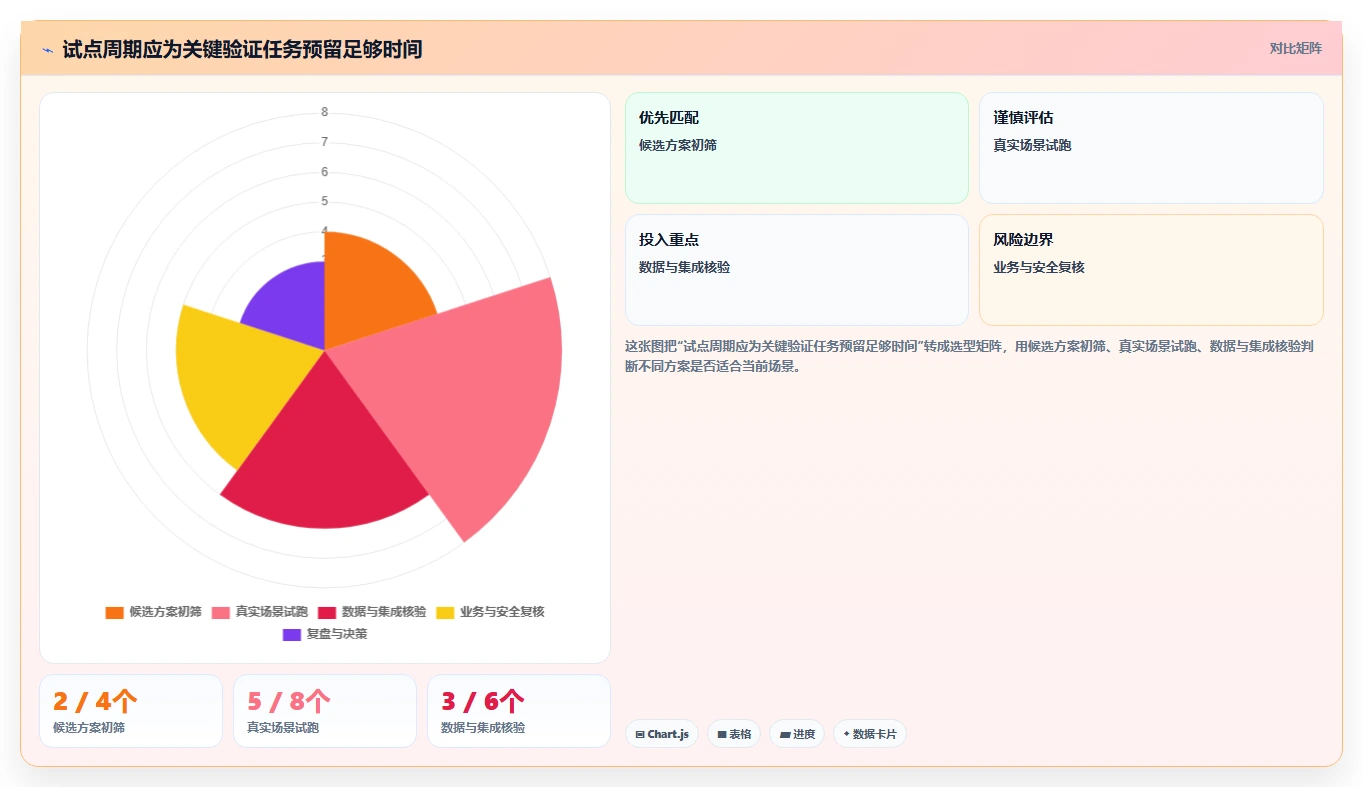Screen dimensions: 1363x787
Task: Toggle the 业务与安全复核 legend item
Action: (490, 612)
